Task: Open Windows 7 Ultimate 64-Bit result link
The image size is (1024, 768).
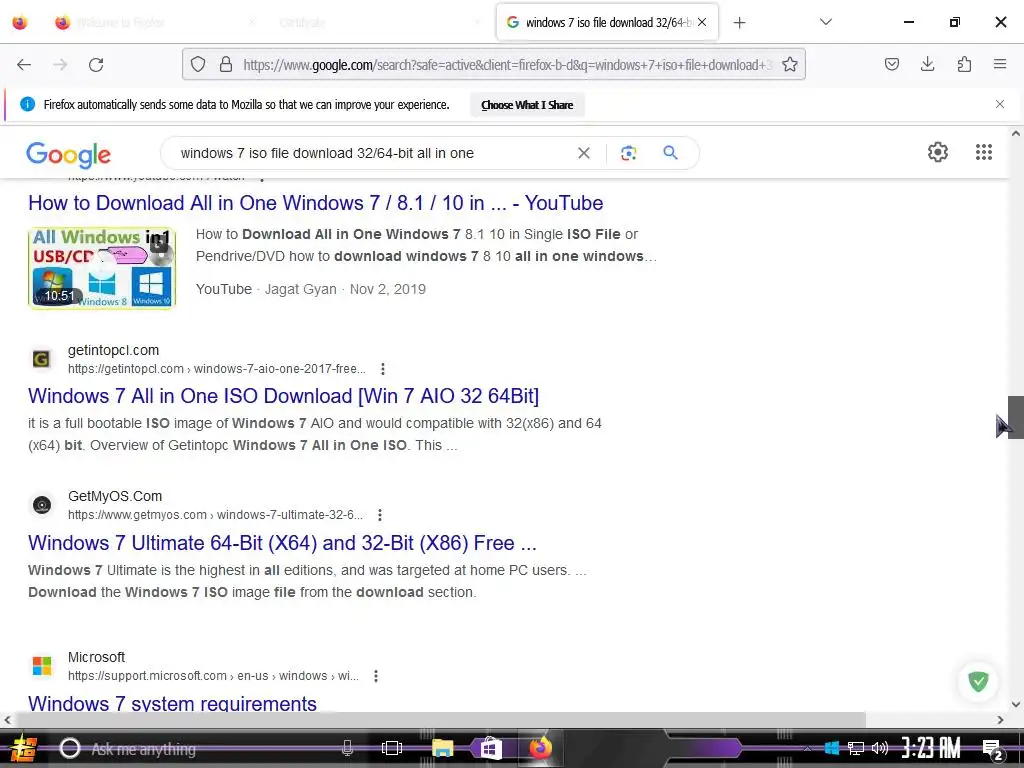Action: pos(282,543)
